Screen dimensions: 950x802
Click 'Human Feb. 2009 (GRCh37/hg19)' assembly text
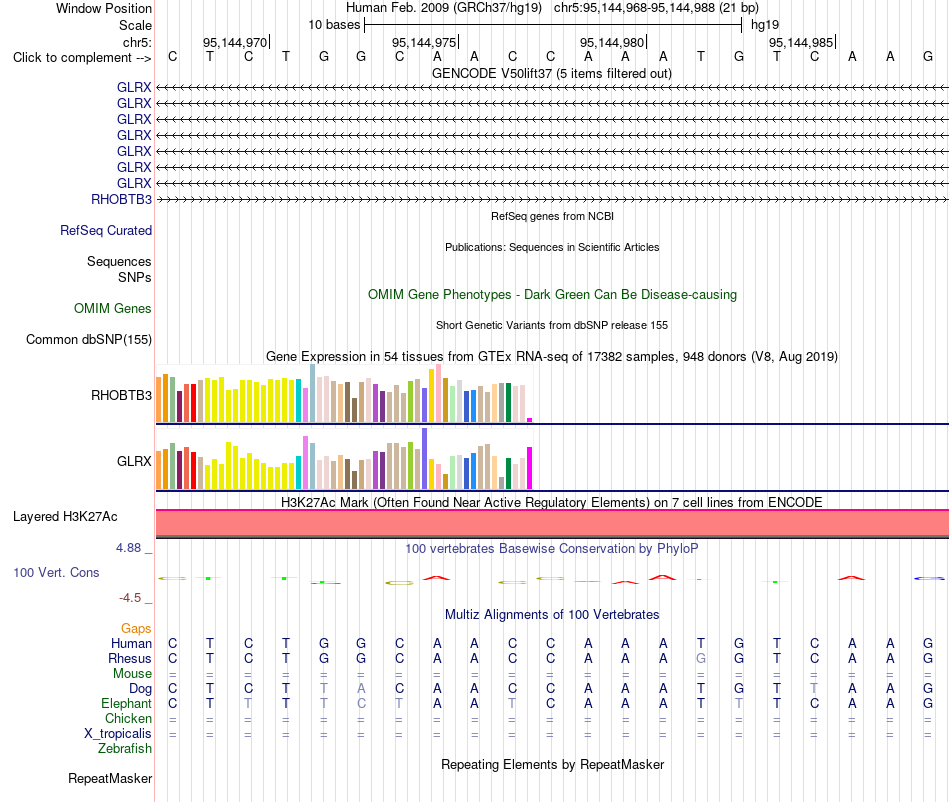(x=446, y=8)
